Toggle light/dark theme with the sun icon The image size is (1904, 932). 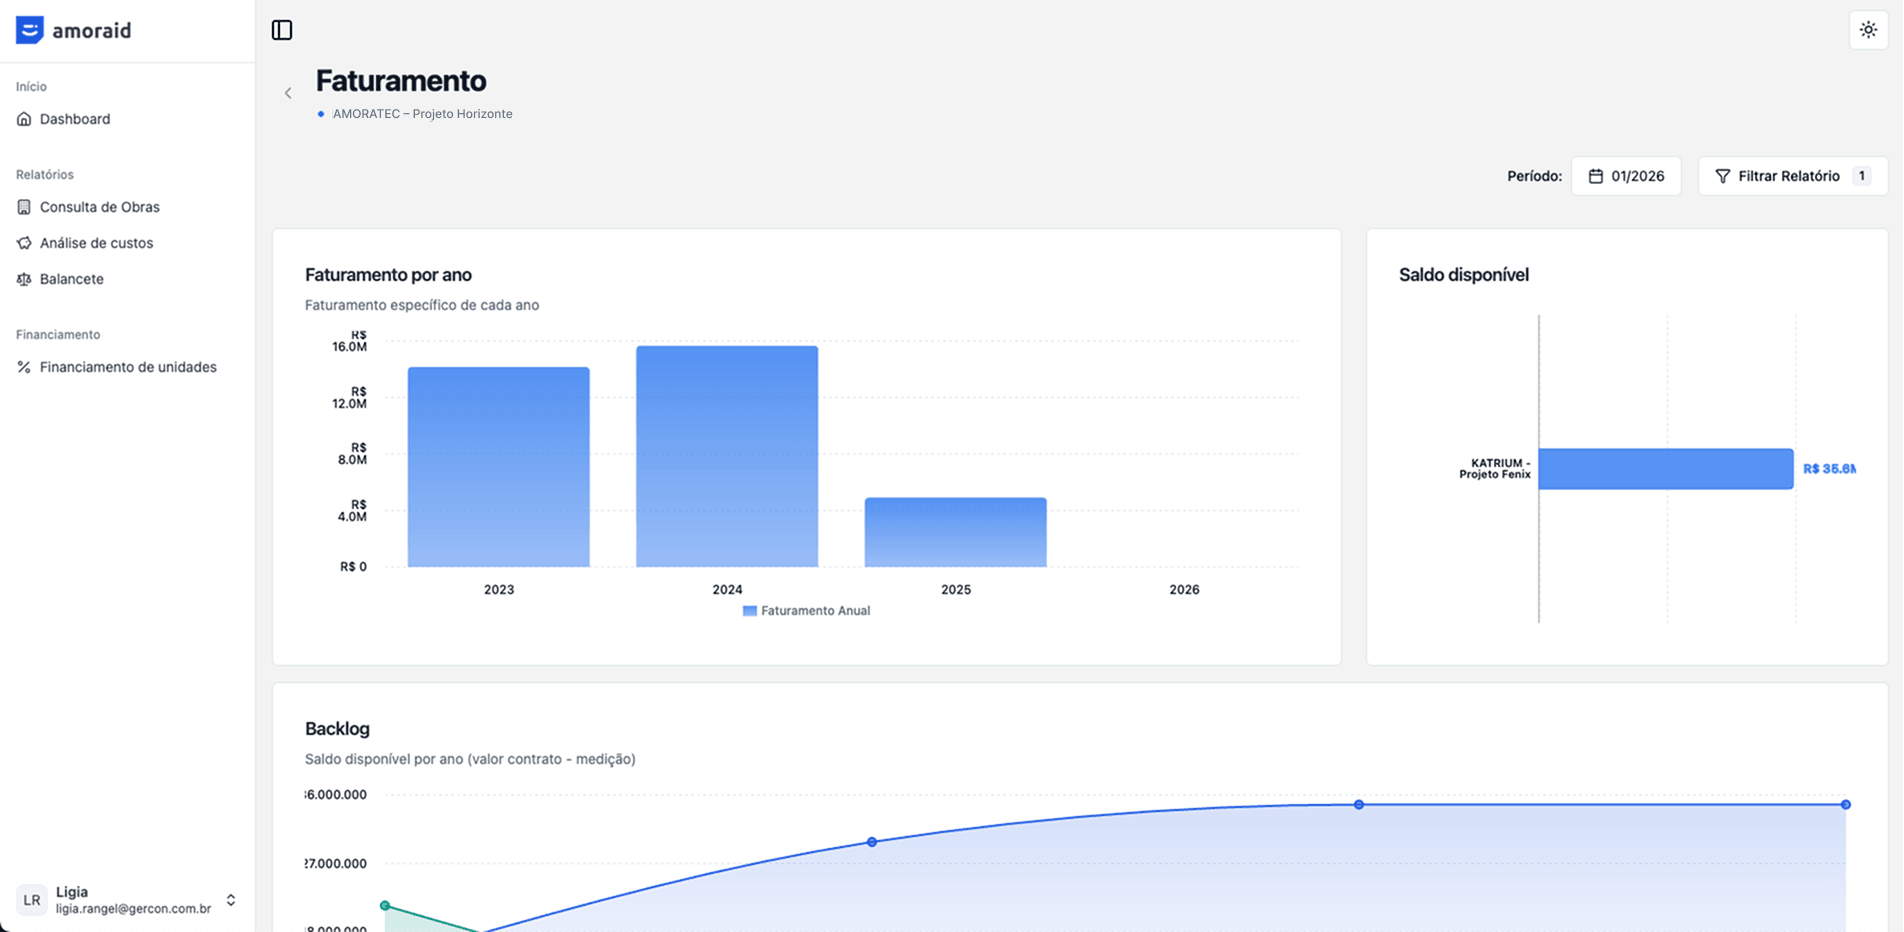[x=1868, y=30]
